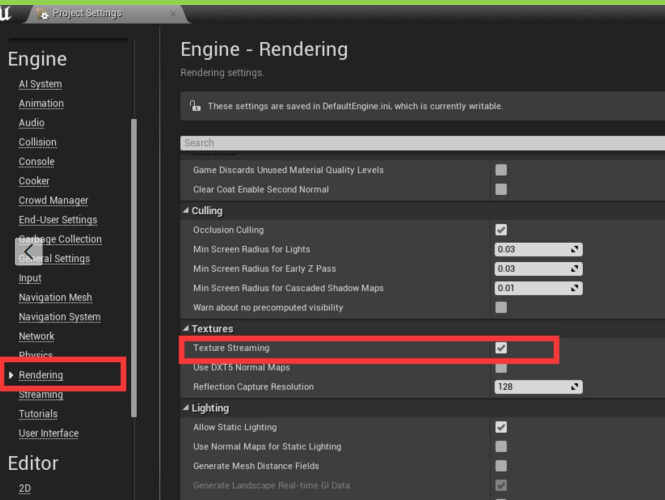Open Collision settings
This screenshot has height=500, width=665.
point(37,142)
